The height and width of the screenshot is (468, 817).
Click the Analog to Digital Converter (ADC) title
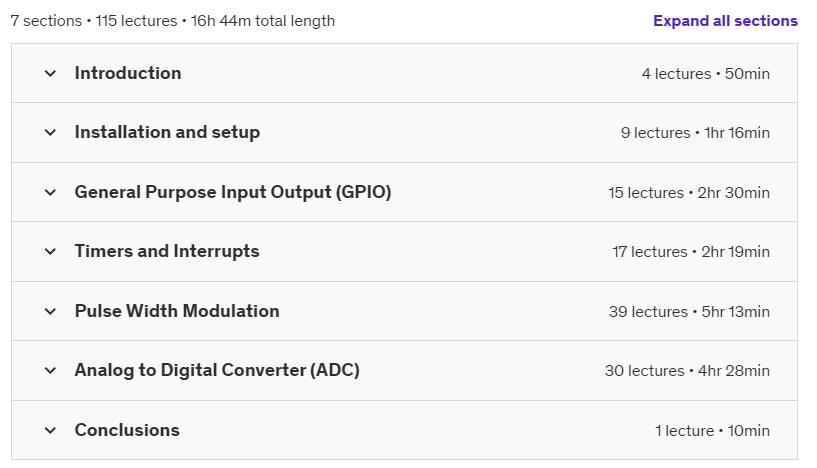[x=217, y=370]
